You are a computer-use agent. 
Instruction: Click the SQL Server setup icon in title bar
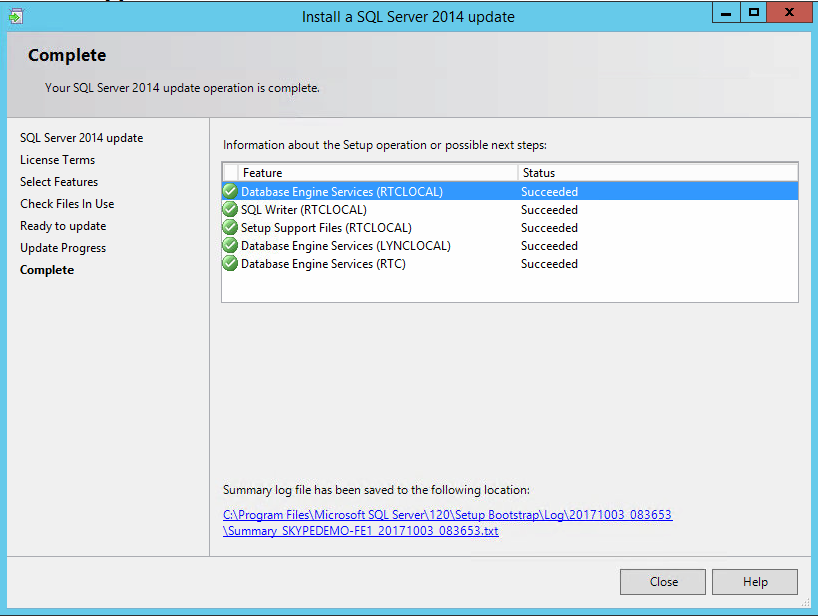(16, 16)
